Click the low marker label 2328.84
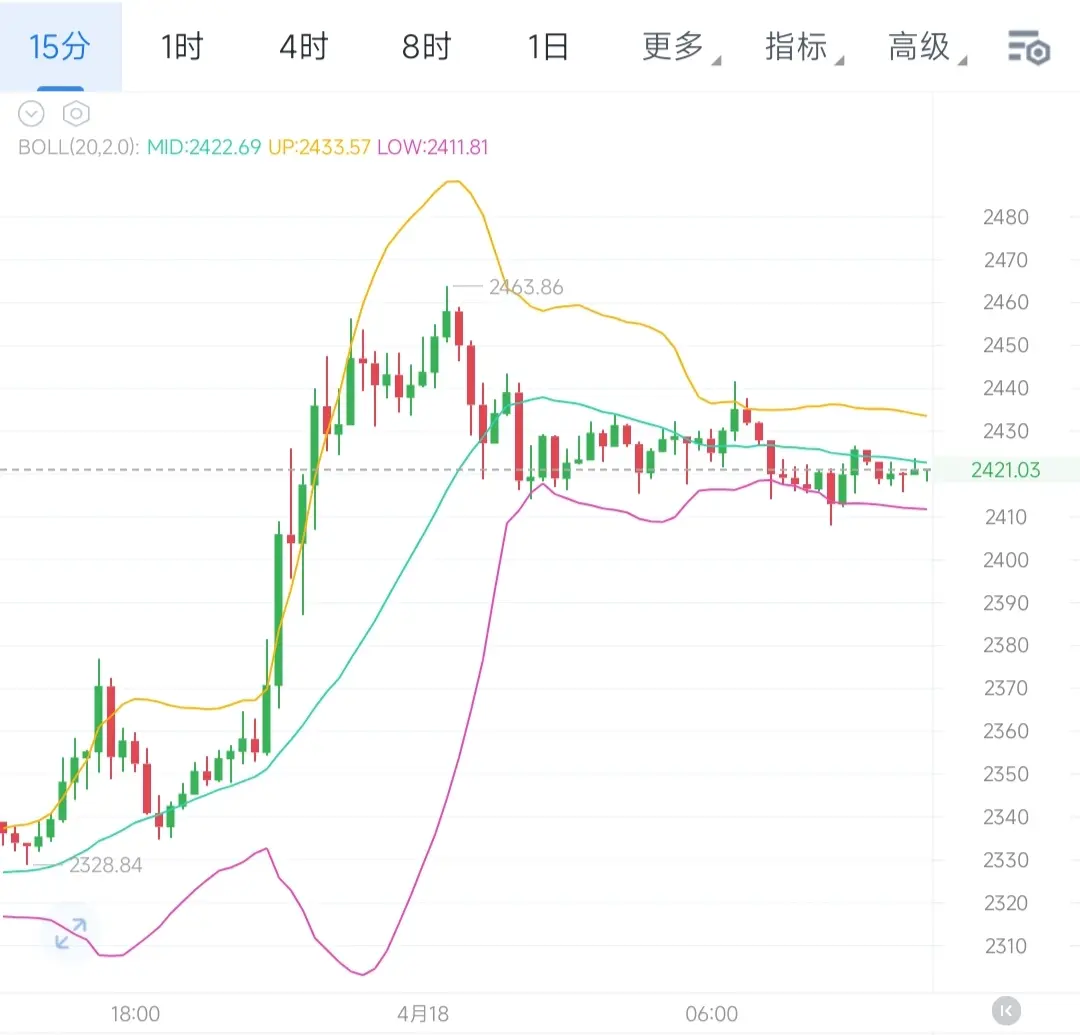 (x=105, y=865)
